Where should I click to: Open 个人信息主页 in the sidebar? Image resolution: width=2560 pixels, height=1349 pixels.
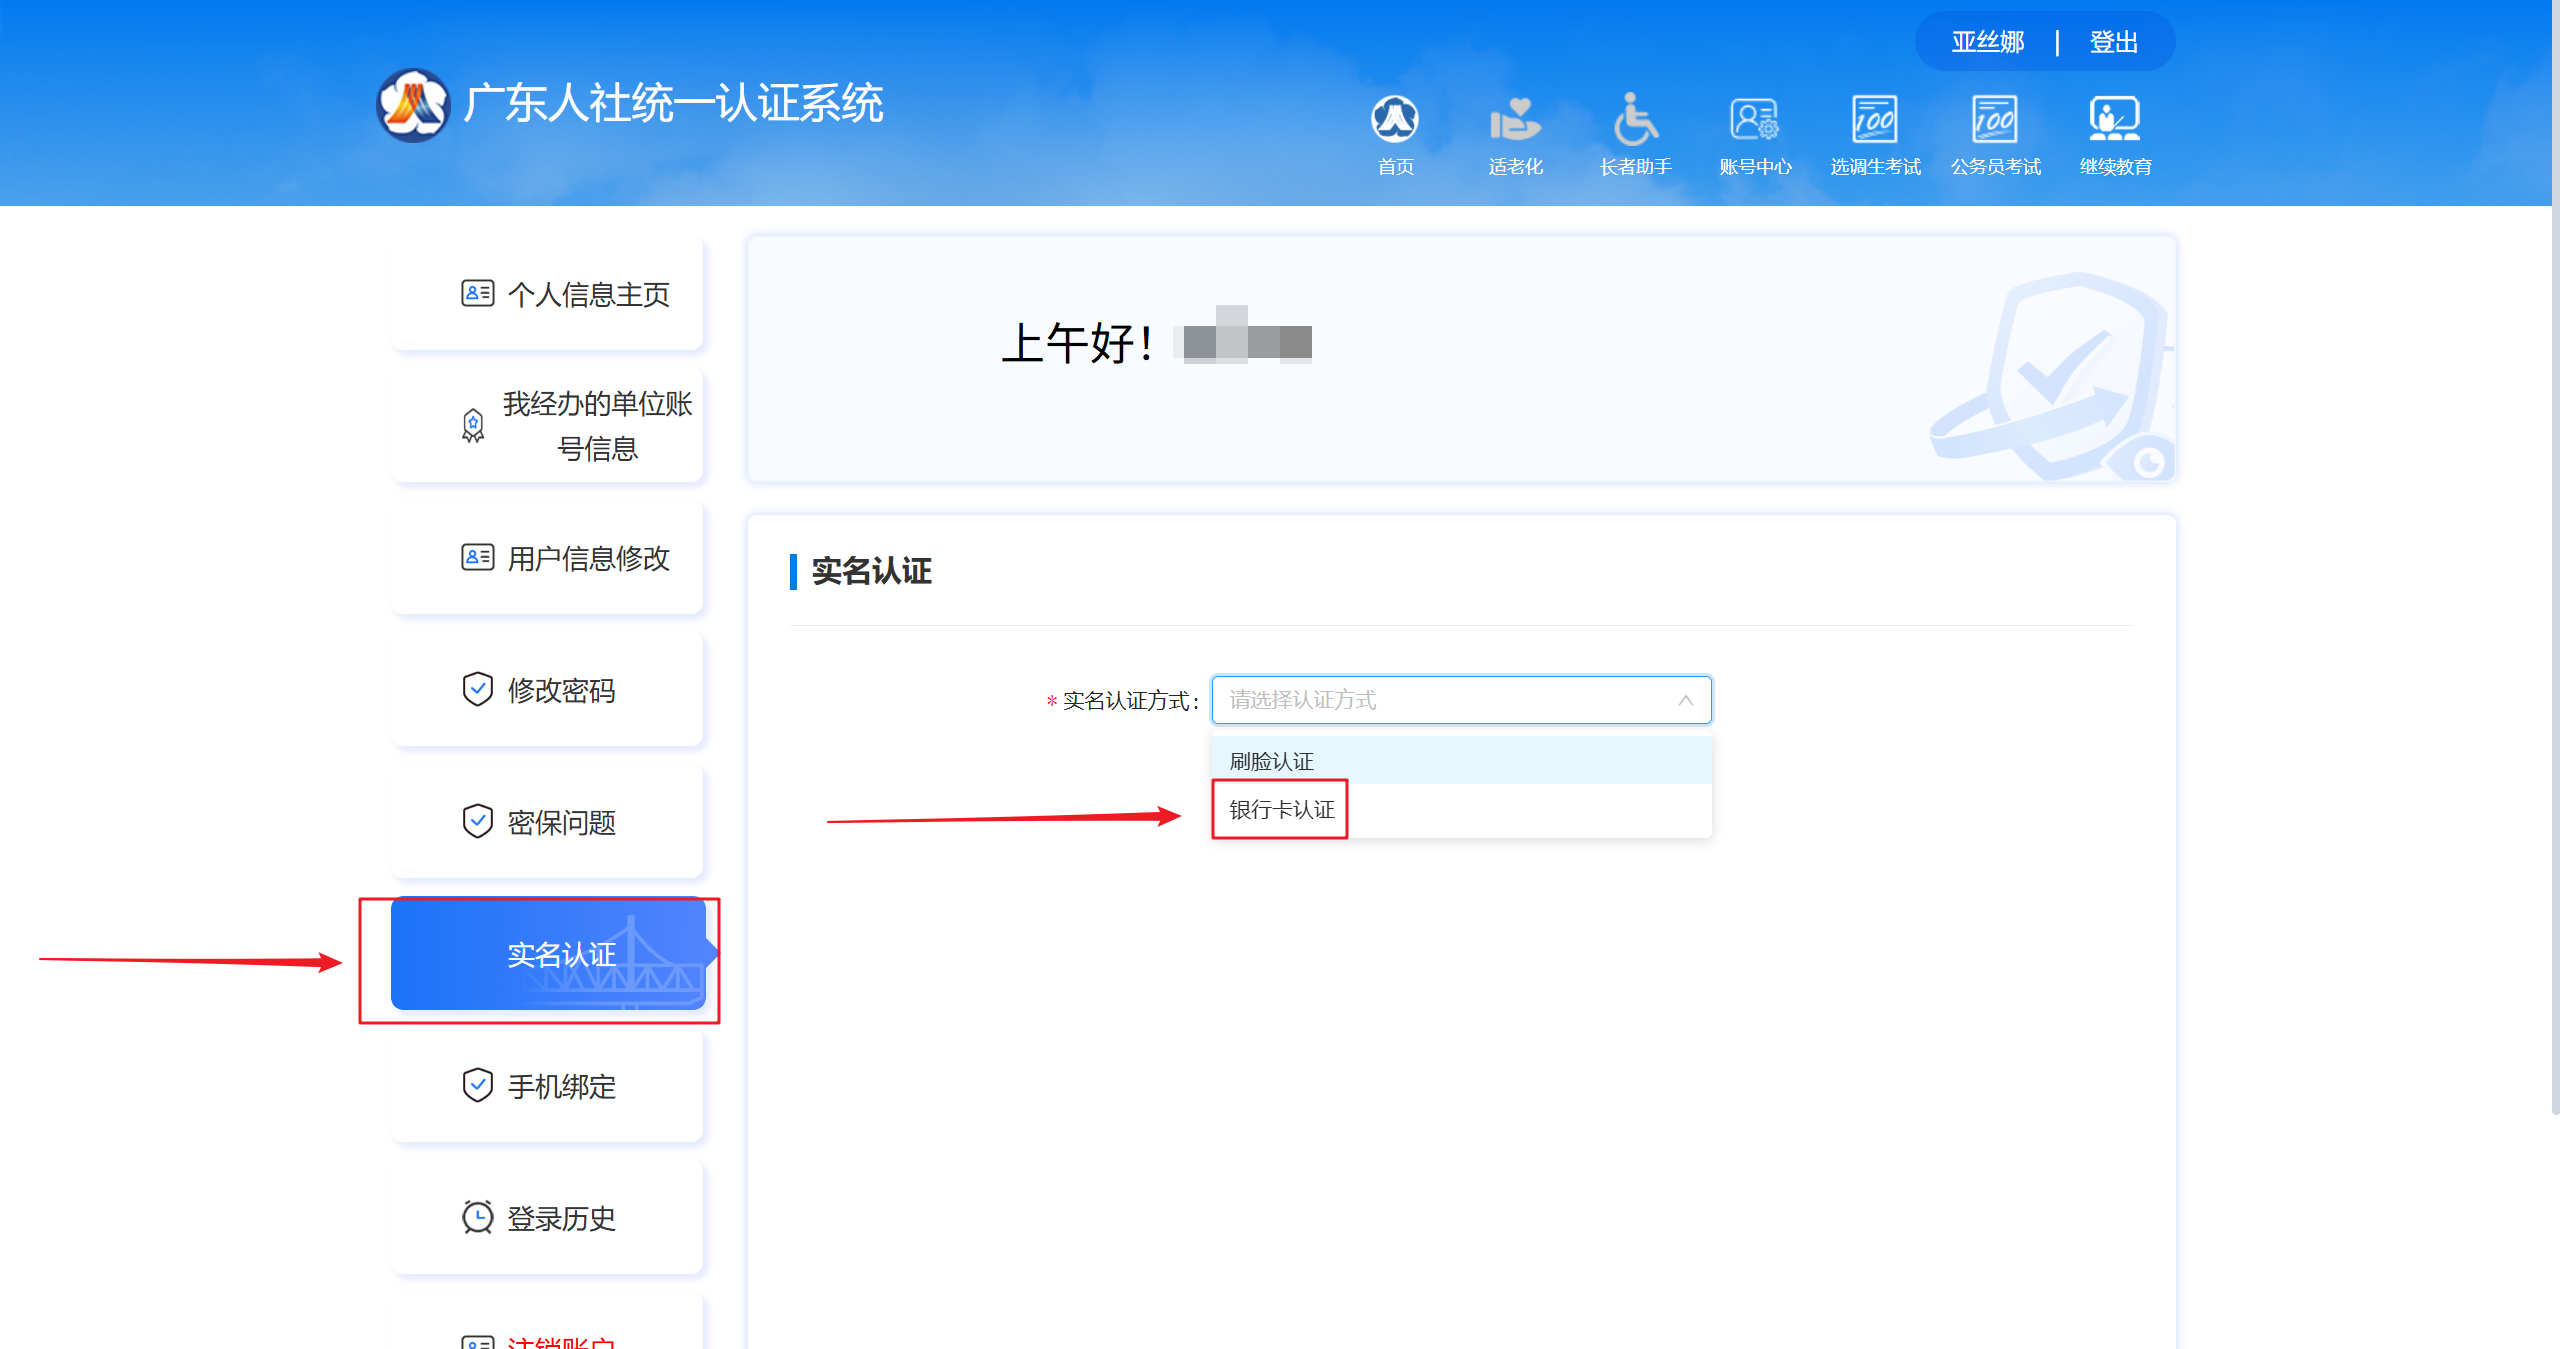587,294
